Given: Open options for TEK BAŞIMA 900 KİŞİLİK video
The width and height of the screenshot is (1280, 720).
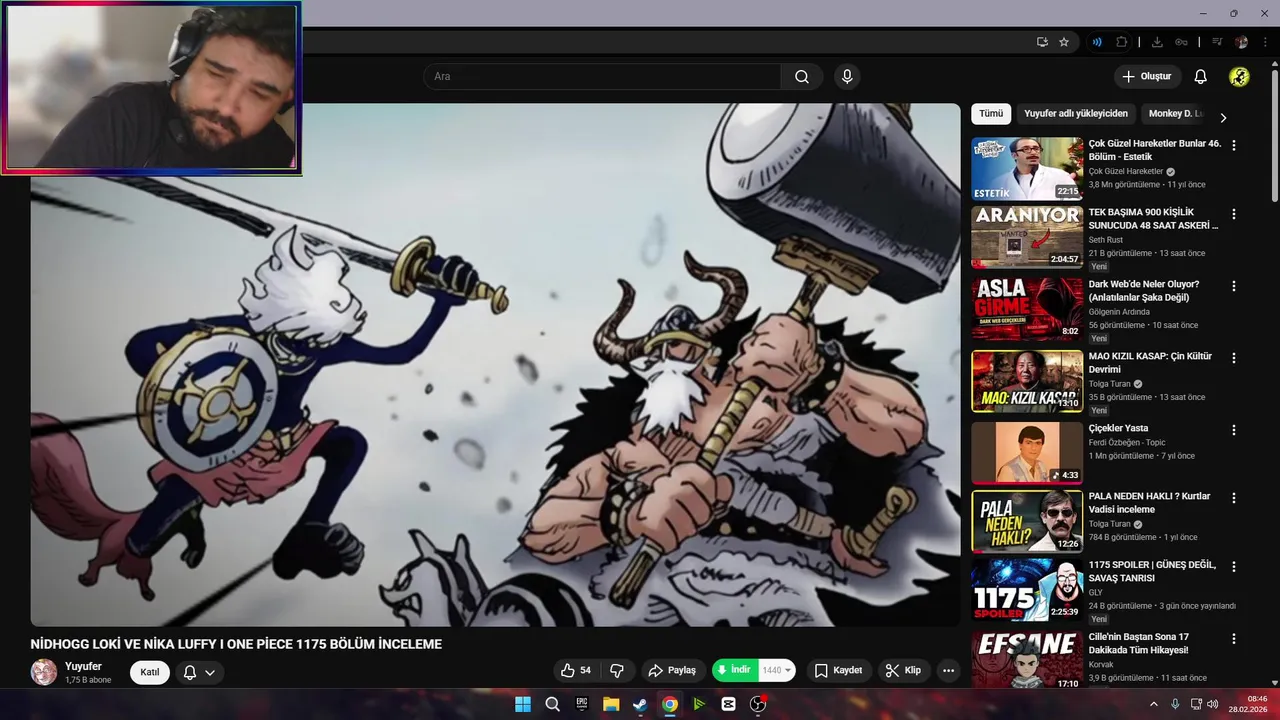Looking at the screenshot, I should tap(1233, 214).
